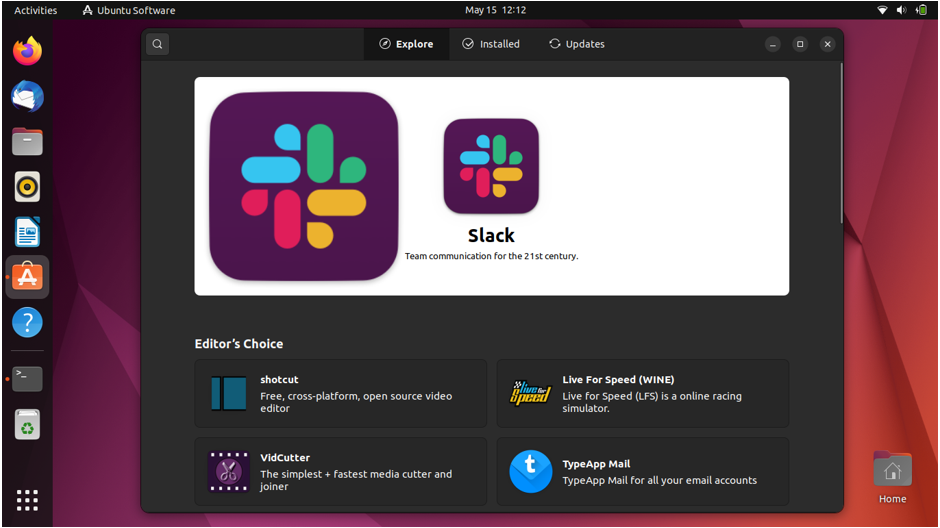Open the Installed tab

pyautogui.click(x=491, y=44)
